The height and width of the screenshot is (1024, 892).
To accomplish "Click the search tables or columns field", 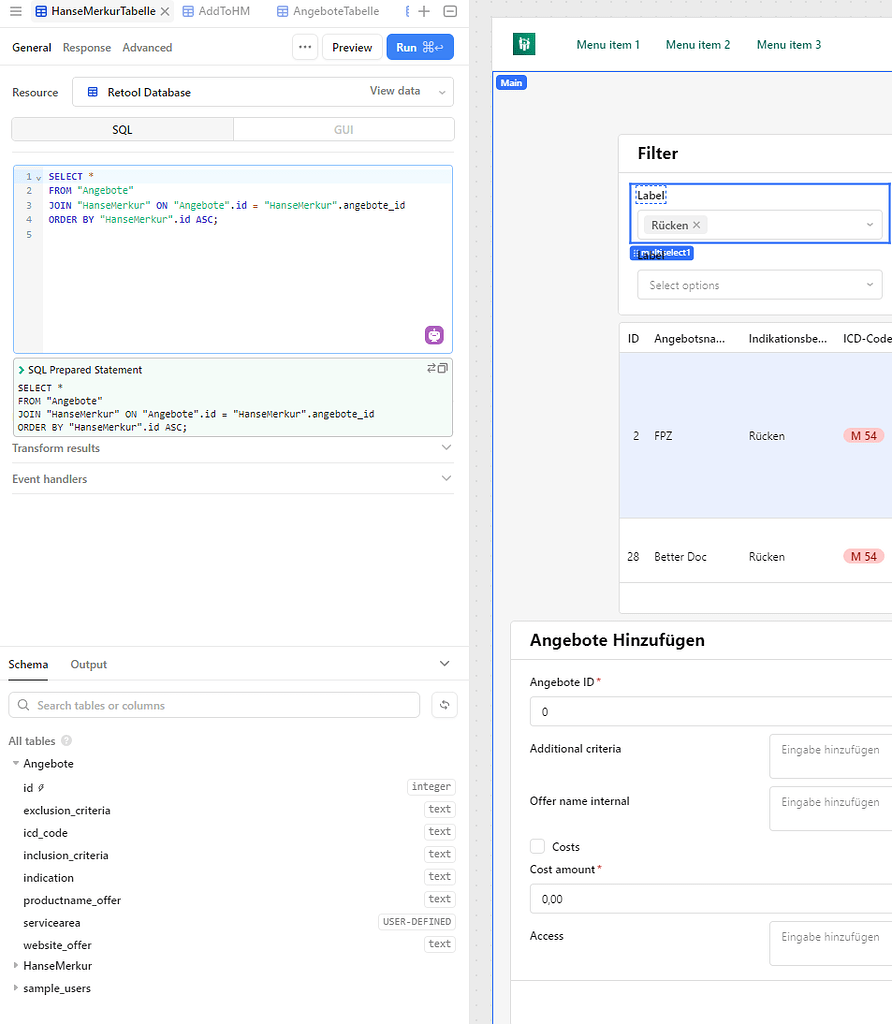I will click(x=214, y=705).
